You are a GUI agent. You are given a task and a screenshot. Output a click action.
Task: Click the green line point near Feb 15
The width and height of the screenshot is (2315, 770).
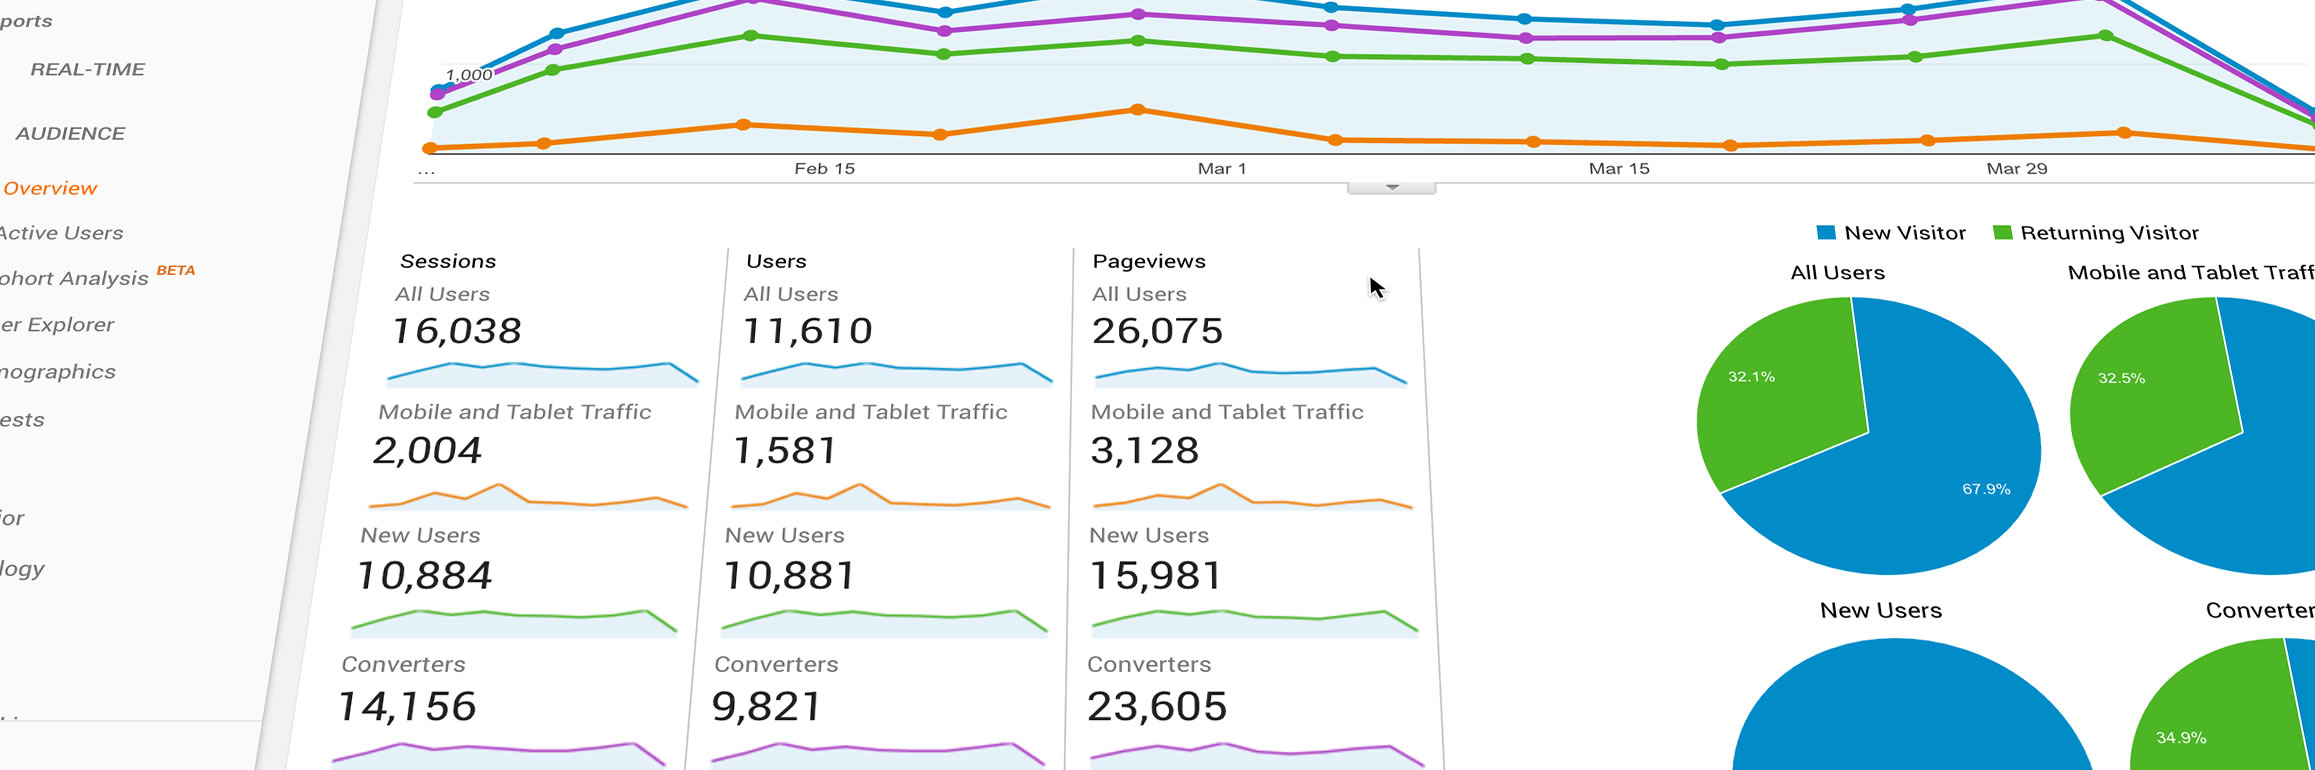click(751, 36)
